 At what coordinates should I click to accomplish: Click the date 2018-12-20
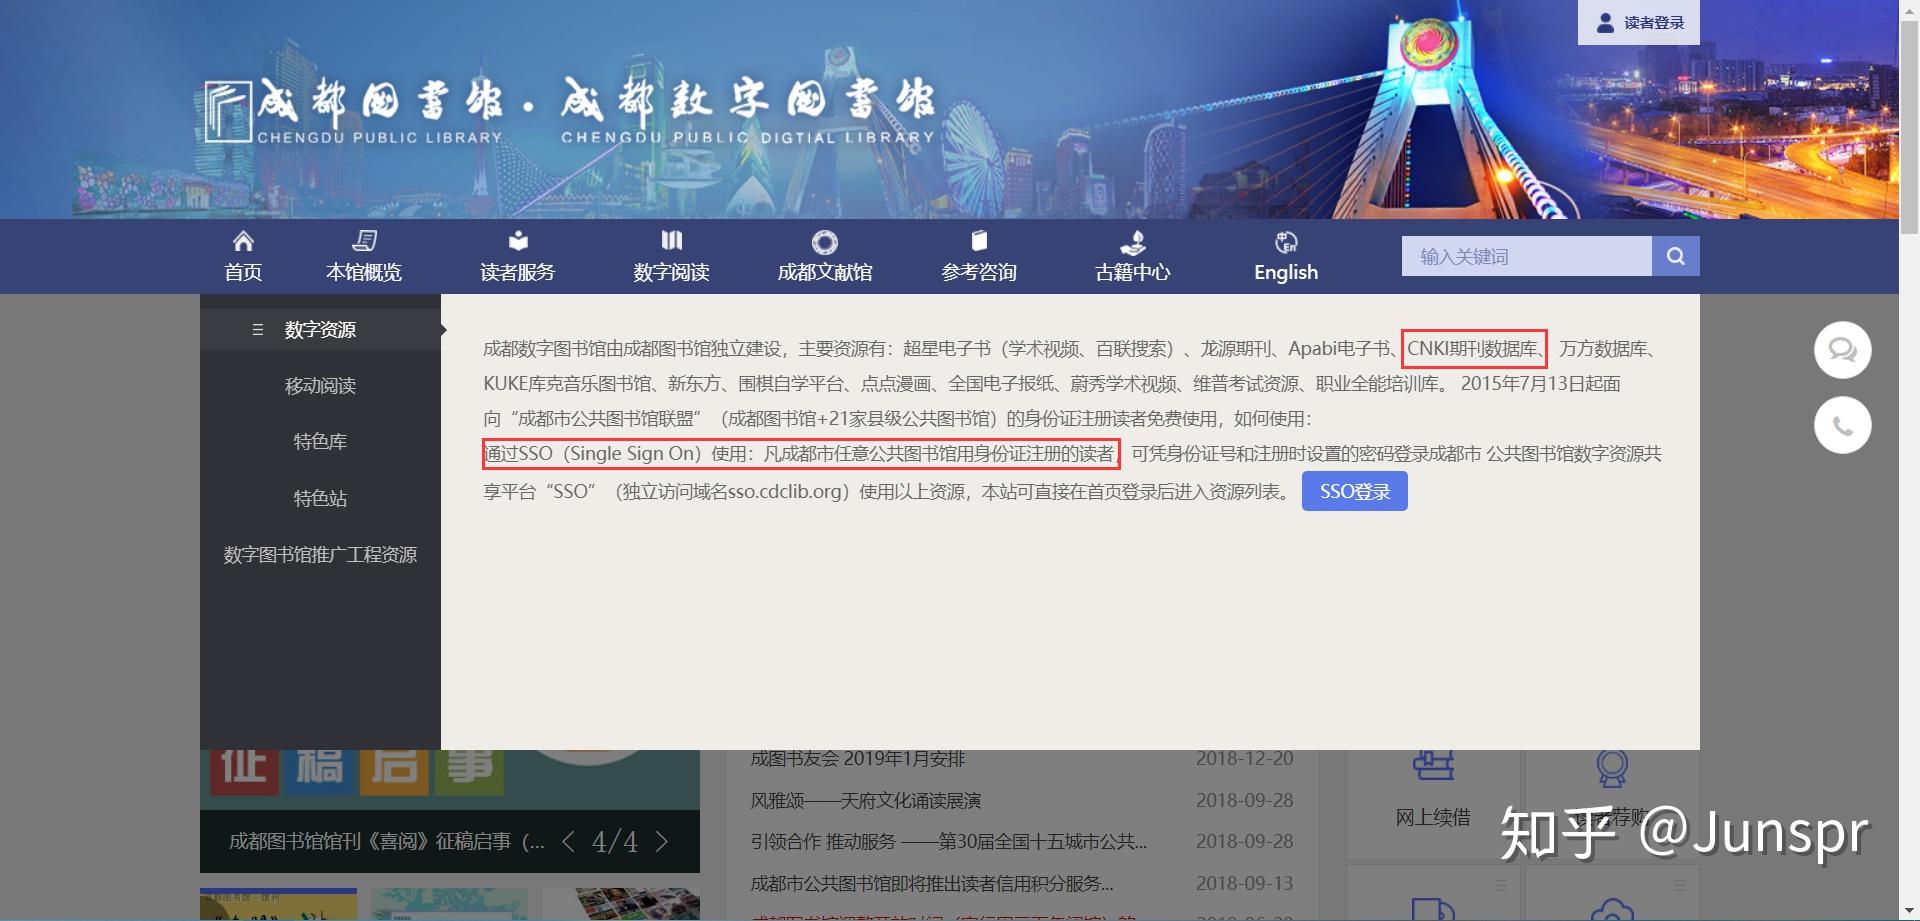pyautogui.click(x=1245, y=759)
